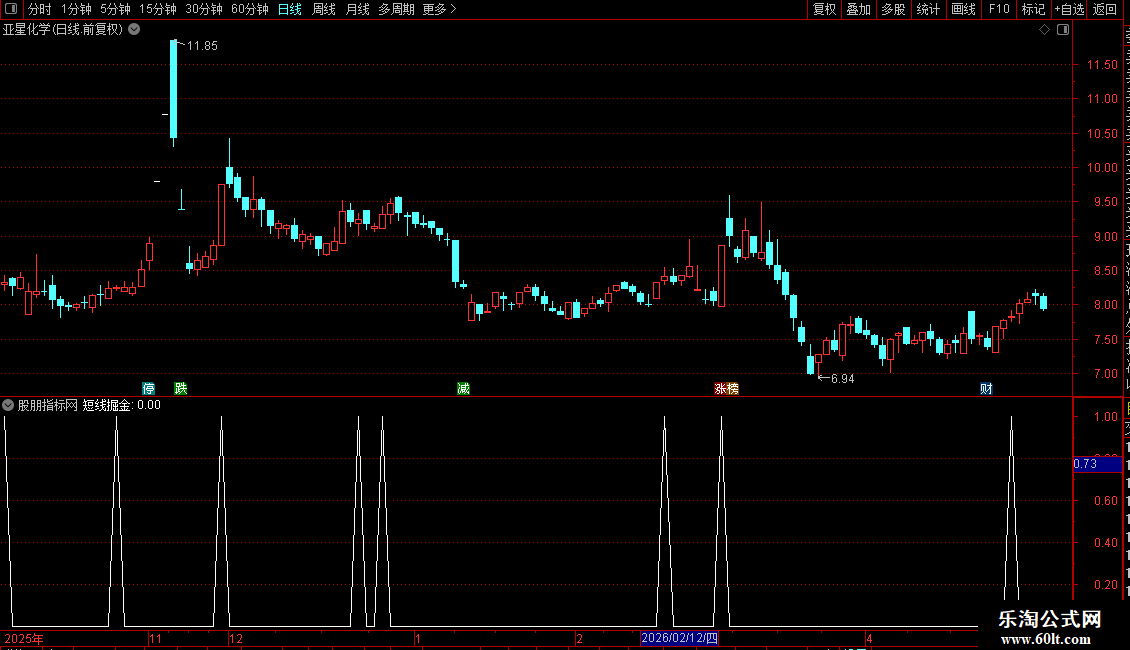
Task: Click the diamond icon above the price axis
Action: (1044, 30)
